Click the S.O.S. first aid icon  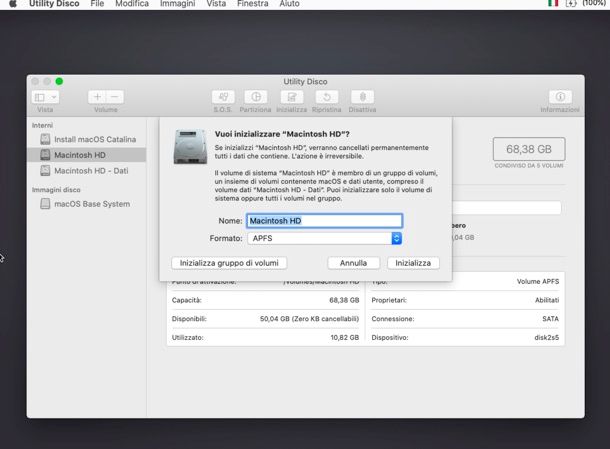click(x=223, y=97)
